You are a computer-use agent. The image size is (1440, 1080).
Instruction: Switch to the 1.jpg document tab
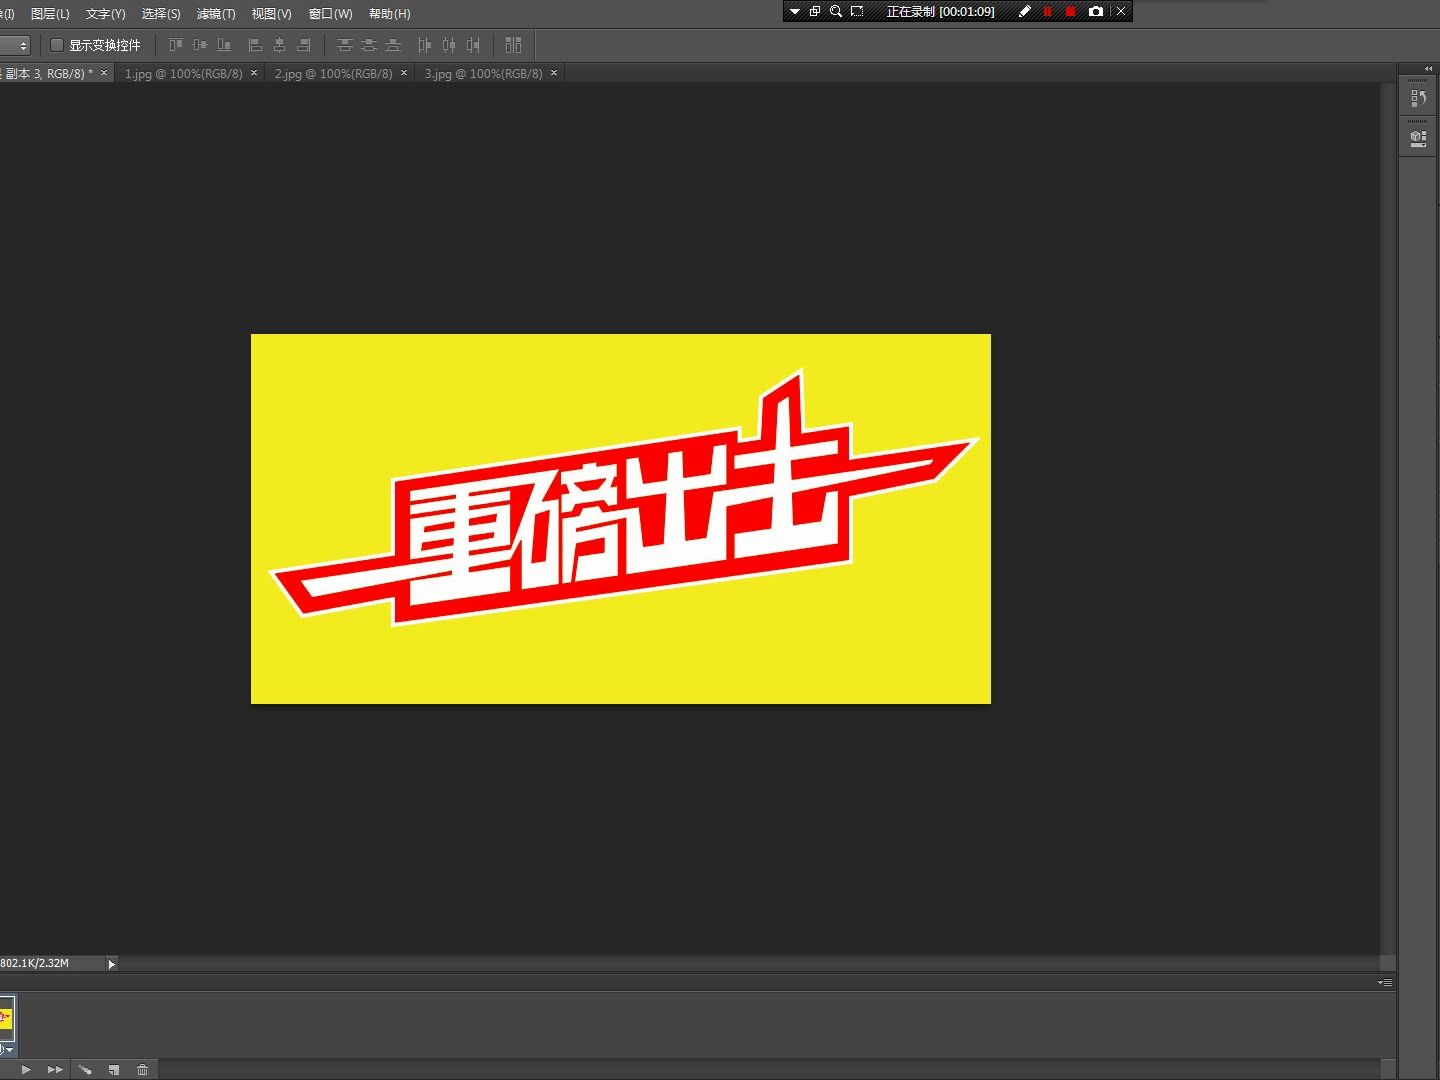click(183, 73)
